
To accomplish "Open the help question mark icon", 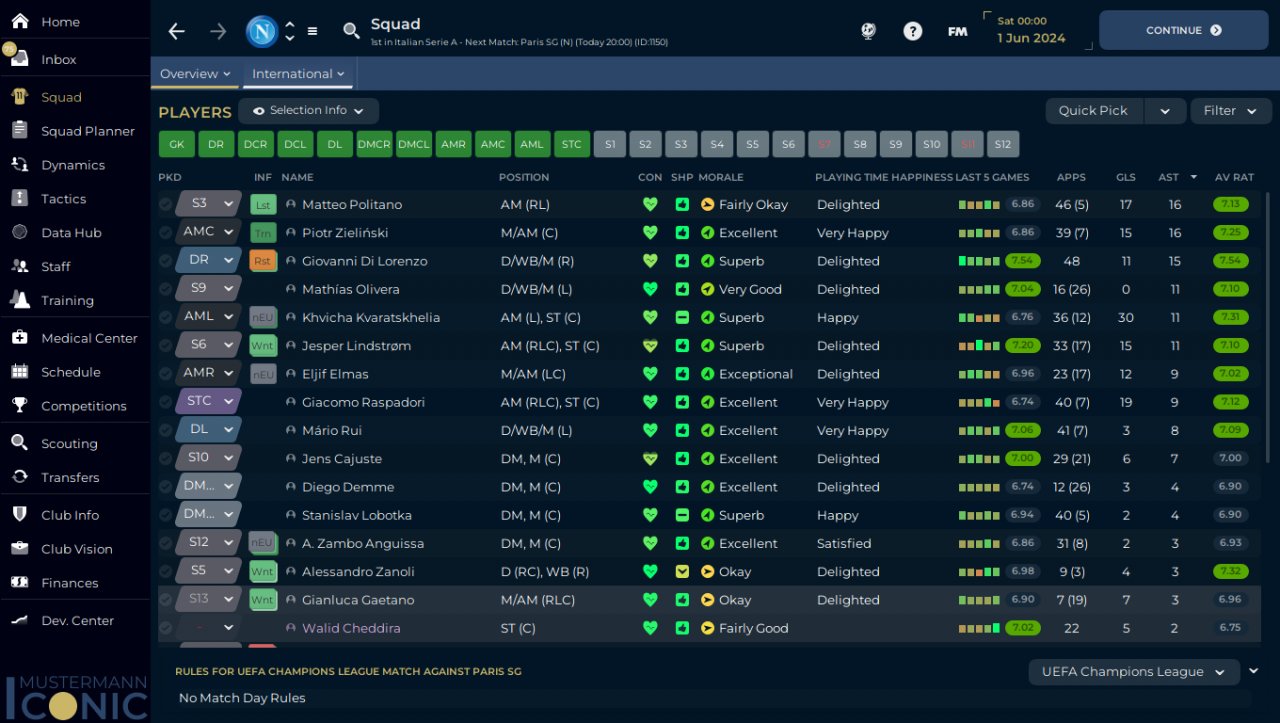I will pos(912,31).
